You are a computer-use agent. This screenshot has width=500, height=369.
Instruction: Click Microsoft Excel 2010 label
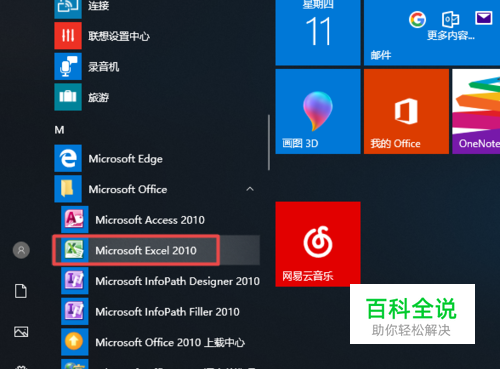tap(146, 251)
